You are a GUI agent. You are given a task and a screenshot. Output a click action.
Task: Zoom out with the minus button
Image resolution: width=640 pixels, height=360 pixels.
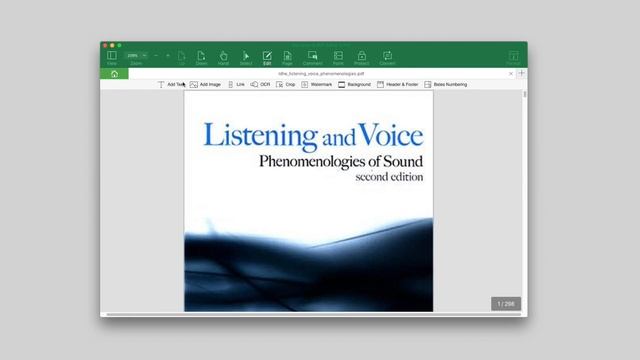pos(156,56)
